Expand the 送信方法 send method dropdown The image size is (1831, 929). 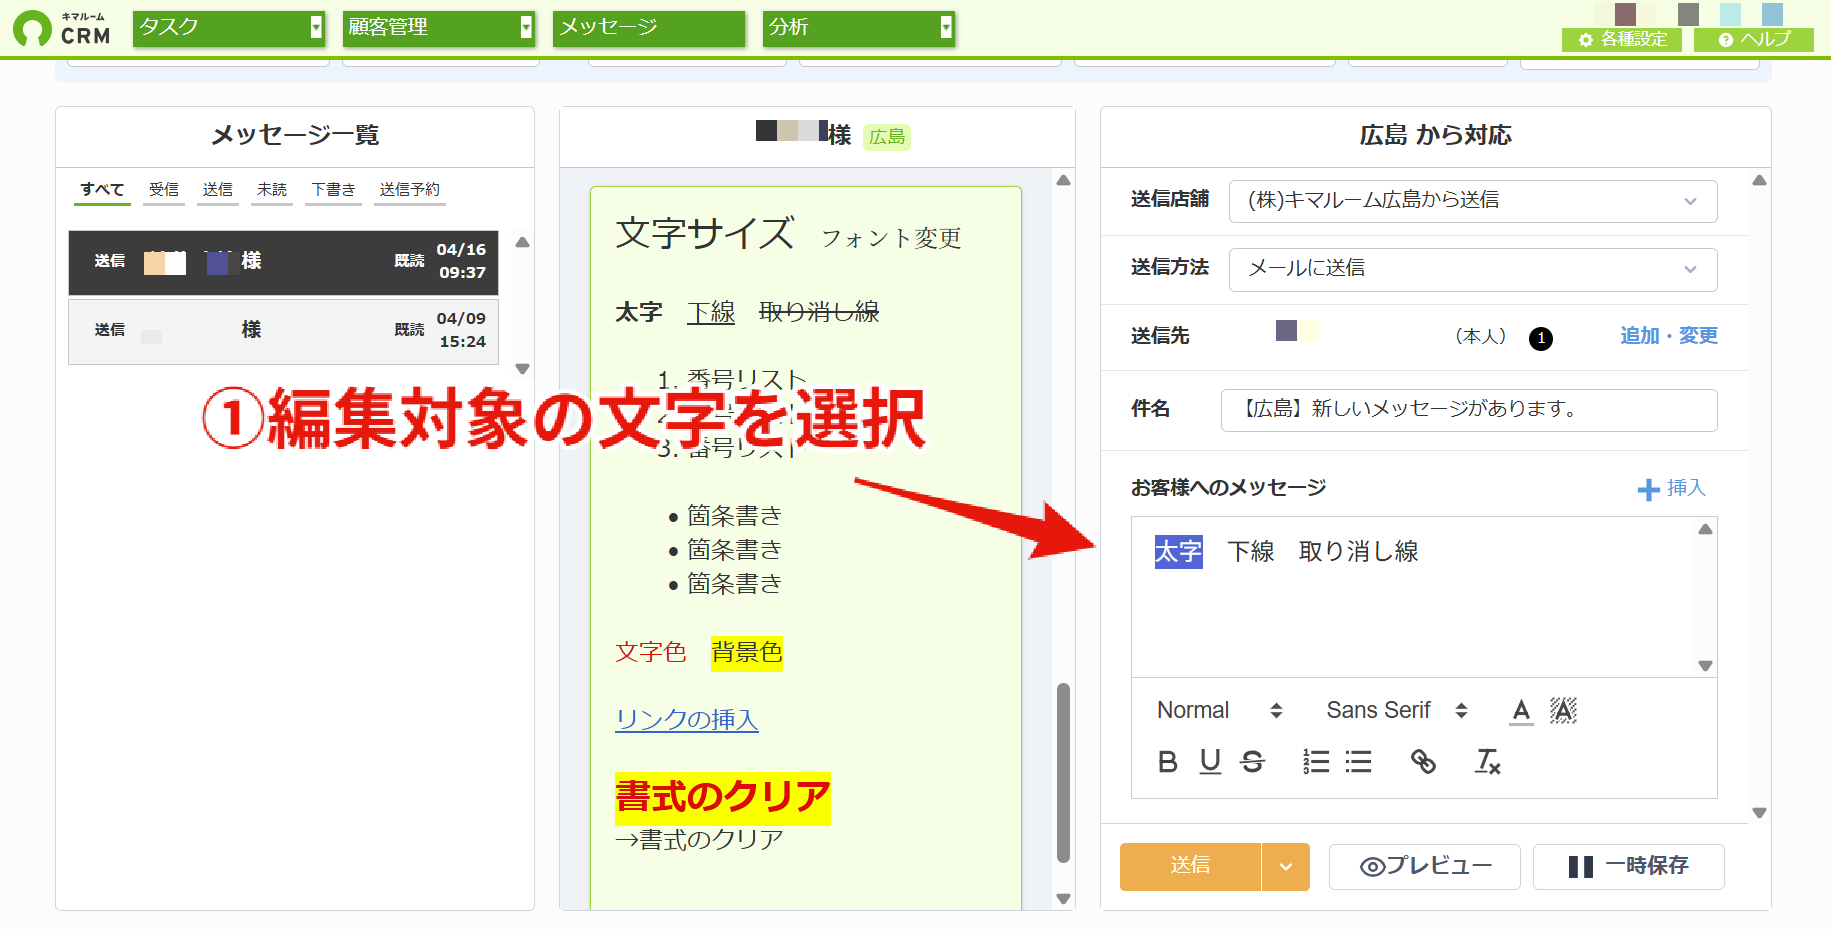(x=1473, y=269)
